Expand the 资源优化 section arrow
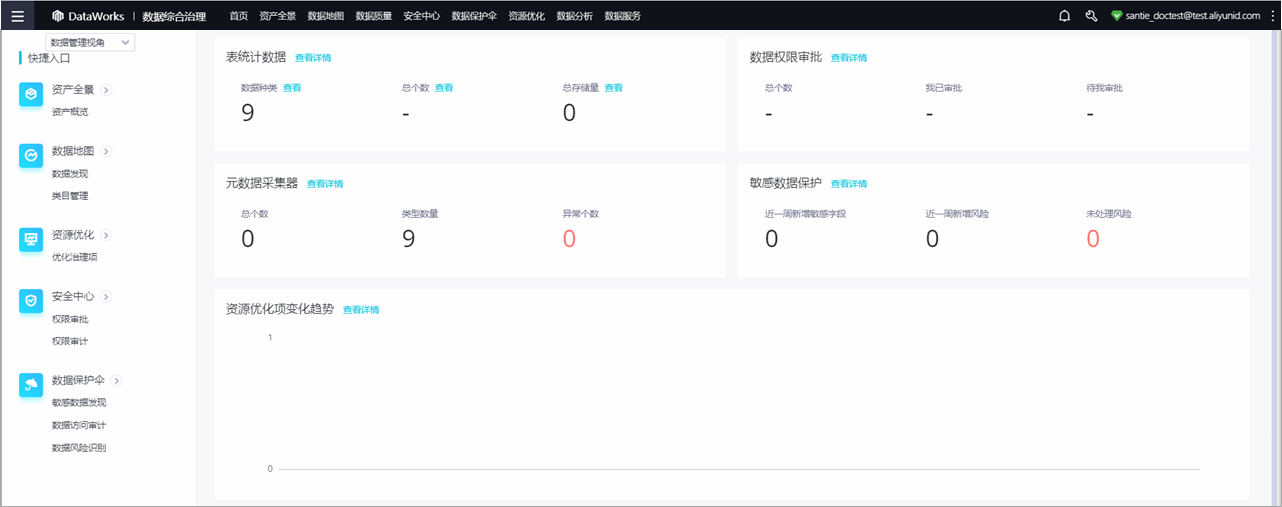Screen dimensions: 1282x507 click(x=106, y=236)
